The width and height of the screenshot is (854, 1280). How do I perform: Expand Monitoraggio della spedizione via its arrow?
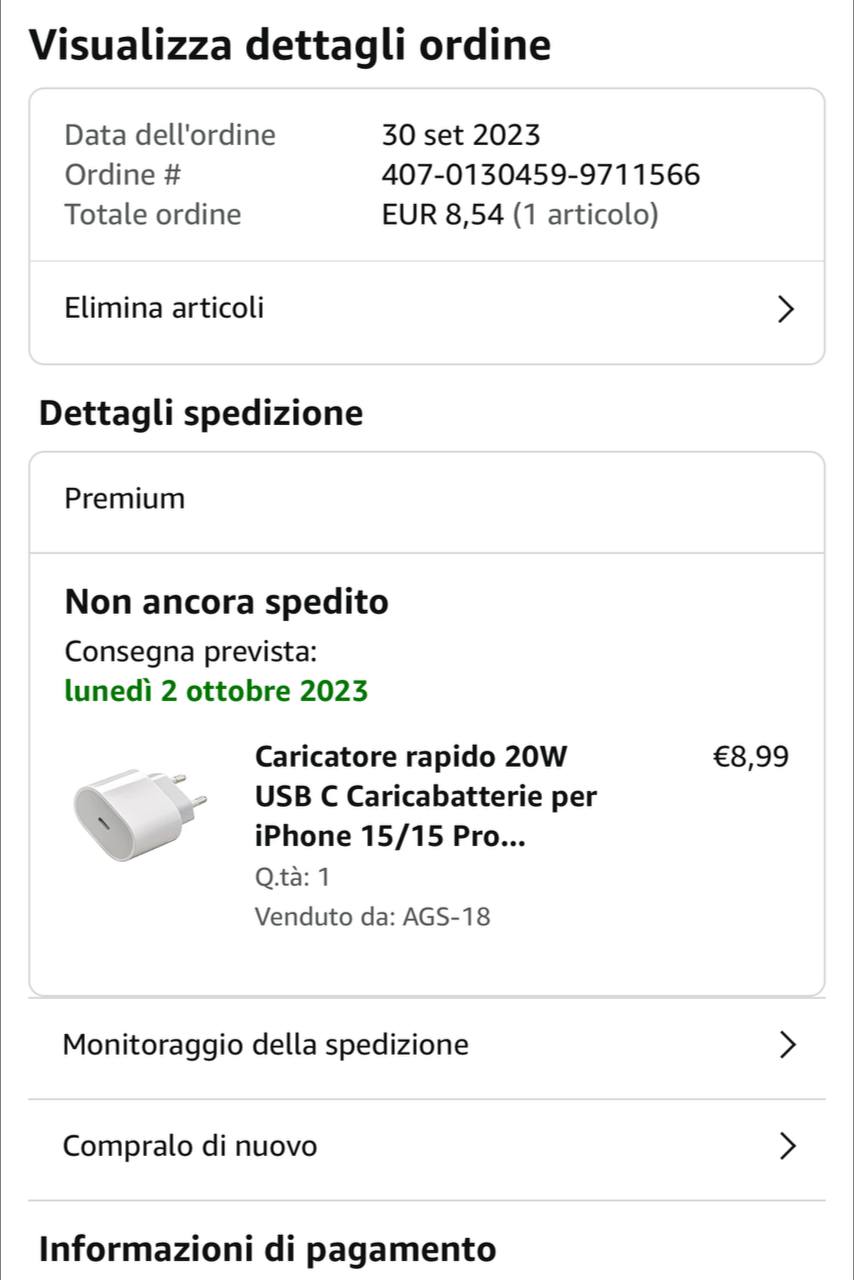coord(787,1046)
